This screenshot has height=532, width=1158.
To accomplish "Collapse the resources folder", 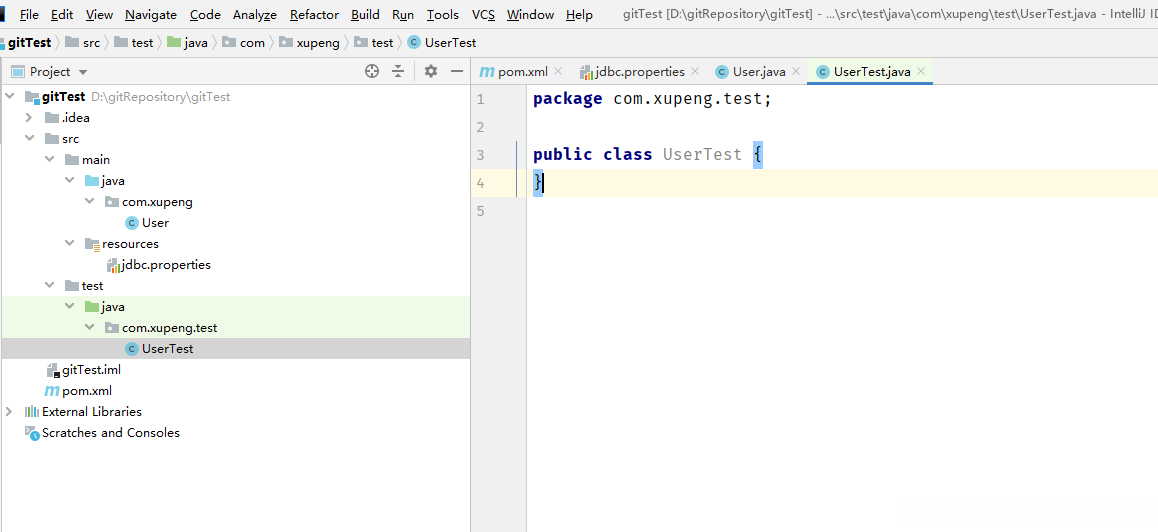I will [70, 243].
